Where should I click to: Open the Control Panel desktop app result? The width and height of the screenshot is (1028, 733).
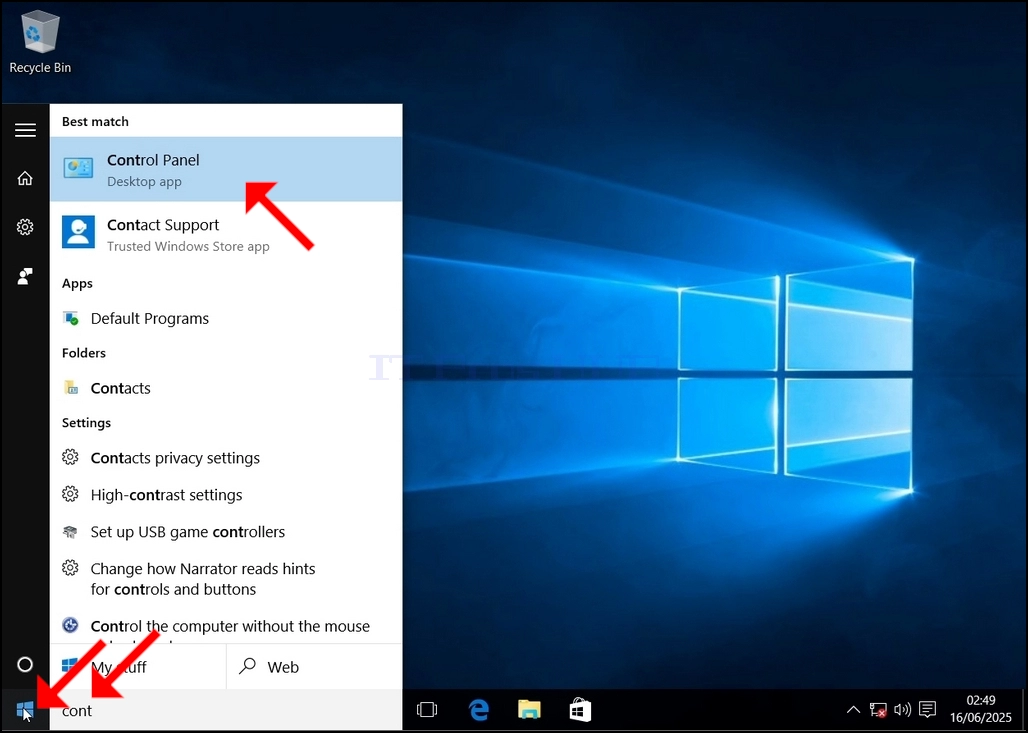click(x=226, y=169)
